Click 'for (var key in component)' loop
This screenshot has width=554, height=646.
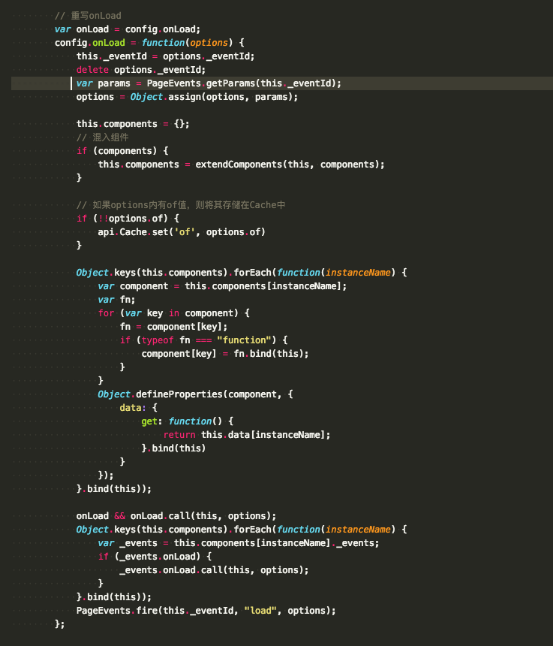(173, 313)
